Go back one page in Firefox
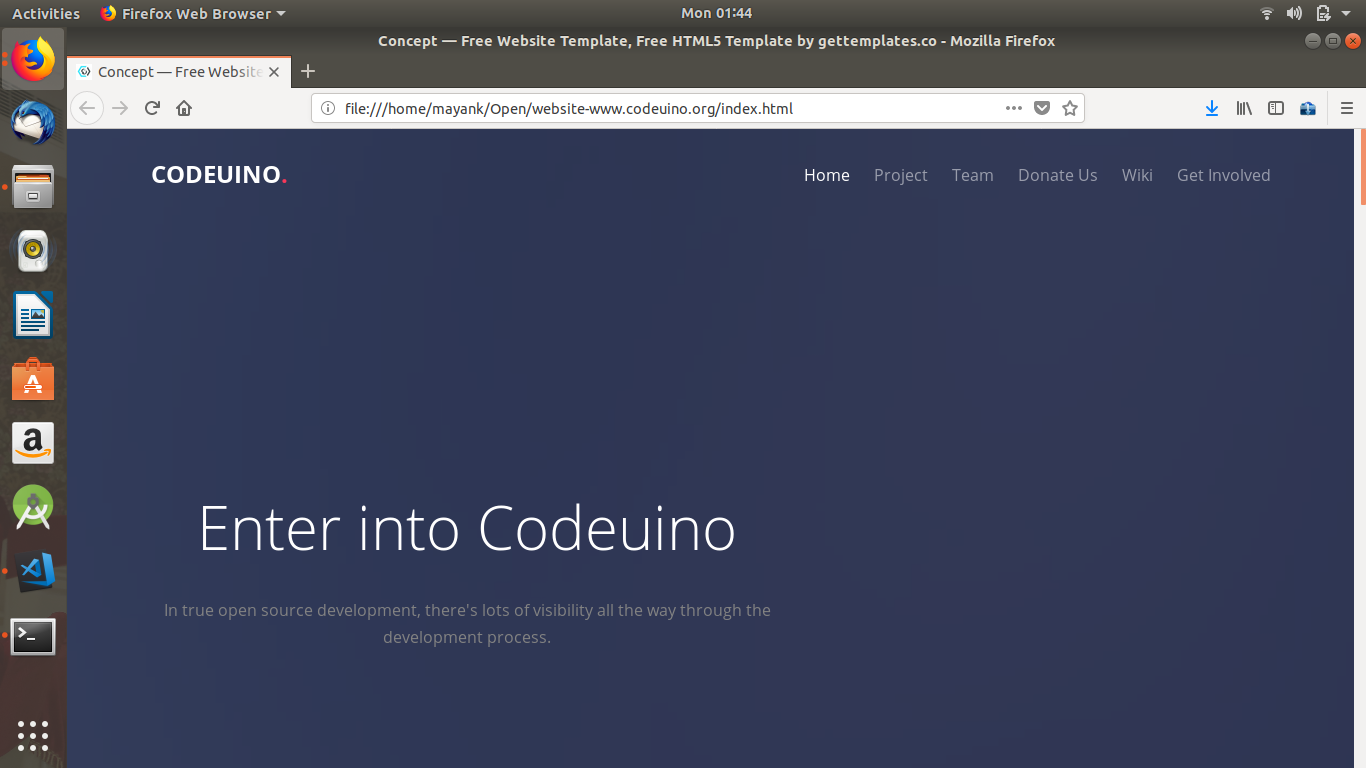 pos(87,108)
